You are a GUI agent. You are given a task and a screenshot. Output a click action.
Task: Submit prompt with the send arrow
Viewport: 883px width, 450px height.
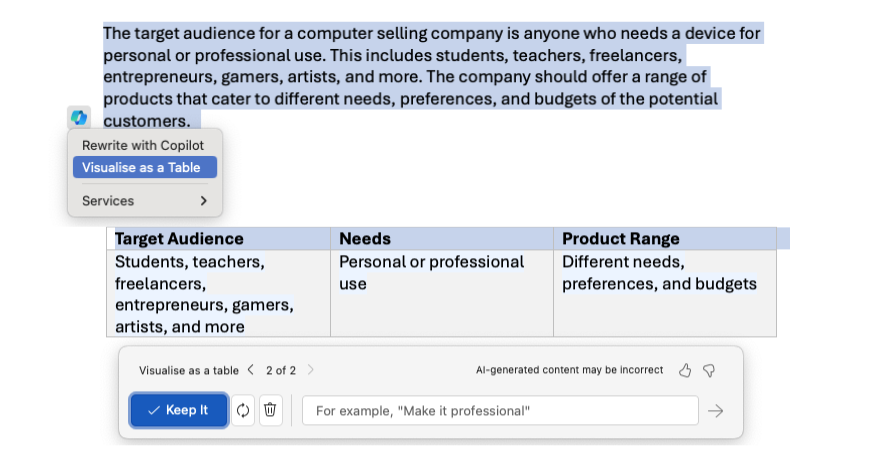[715, 410]
